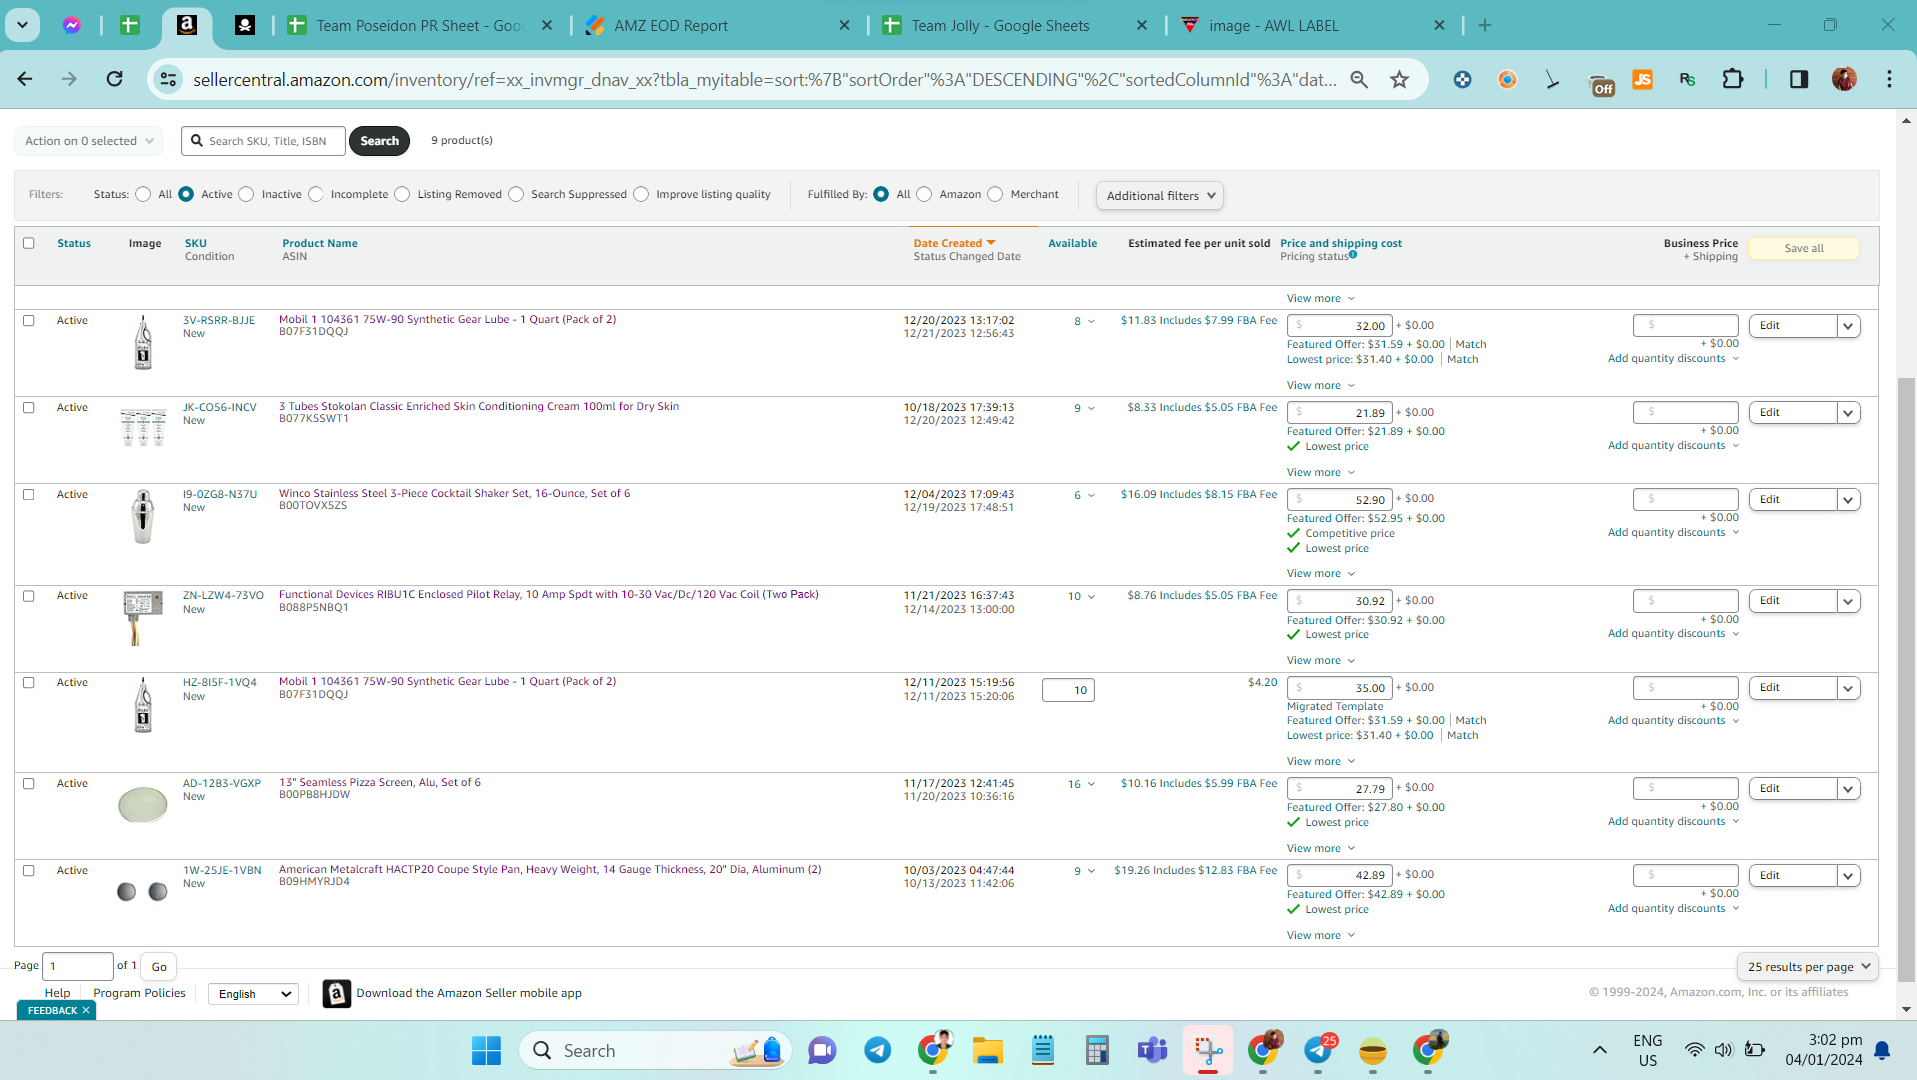
Task: View site information icon in address bar
Action: 168,79
